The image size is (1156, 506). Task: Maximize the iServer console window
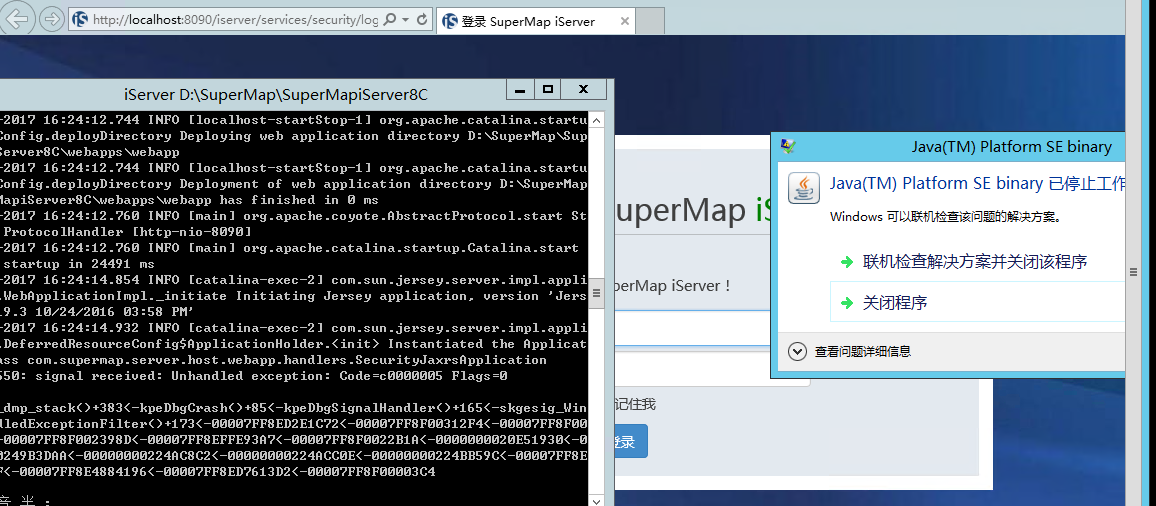547,89
